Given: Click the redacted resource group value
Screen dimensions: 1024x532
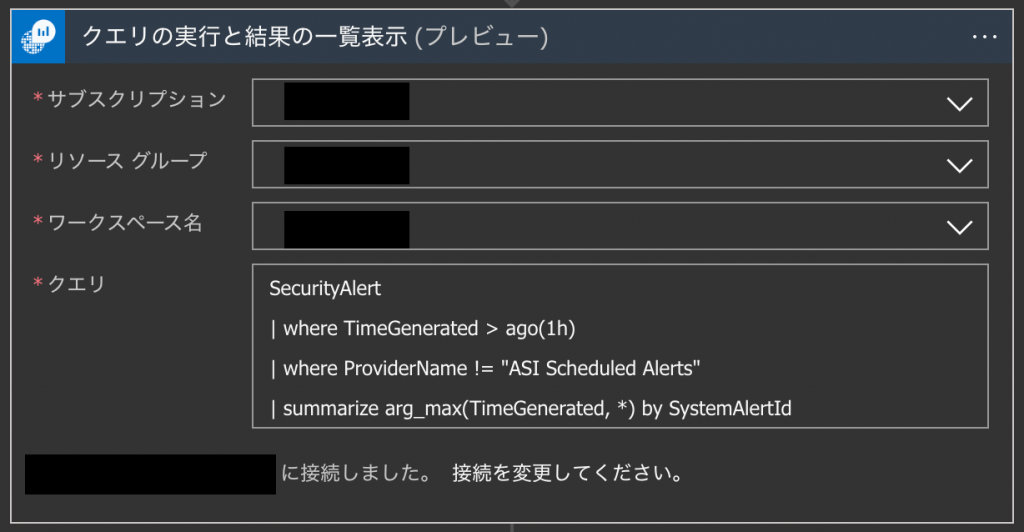Looking at the screenshot, I should coord(347,165).
